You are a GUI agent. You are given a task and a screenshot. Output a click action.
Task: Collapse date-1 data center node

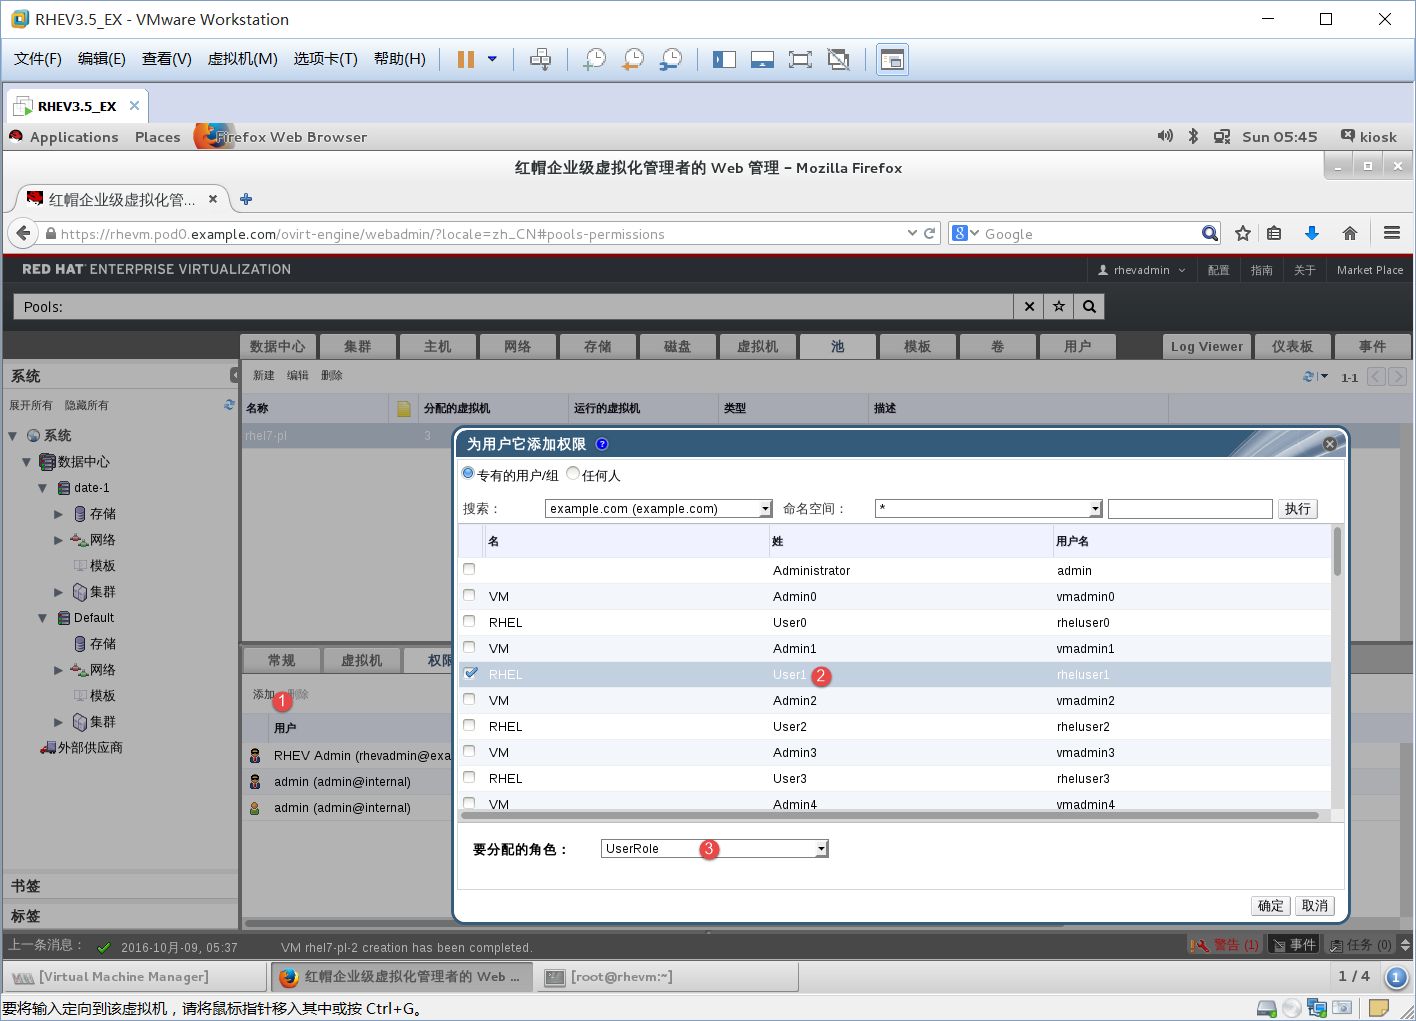[x=43, y=488]
